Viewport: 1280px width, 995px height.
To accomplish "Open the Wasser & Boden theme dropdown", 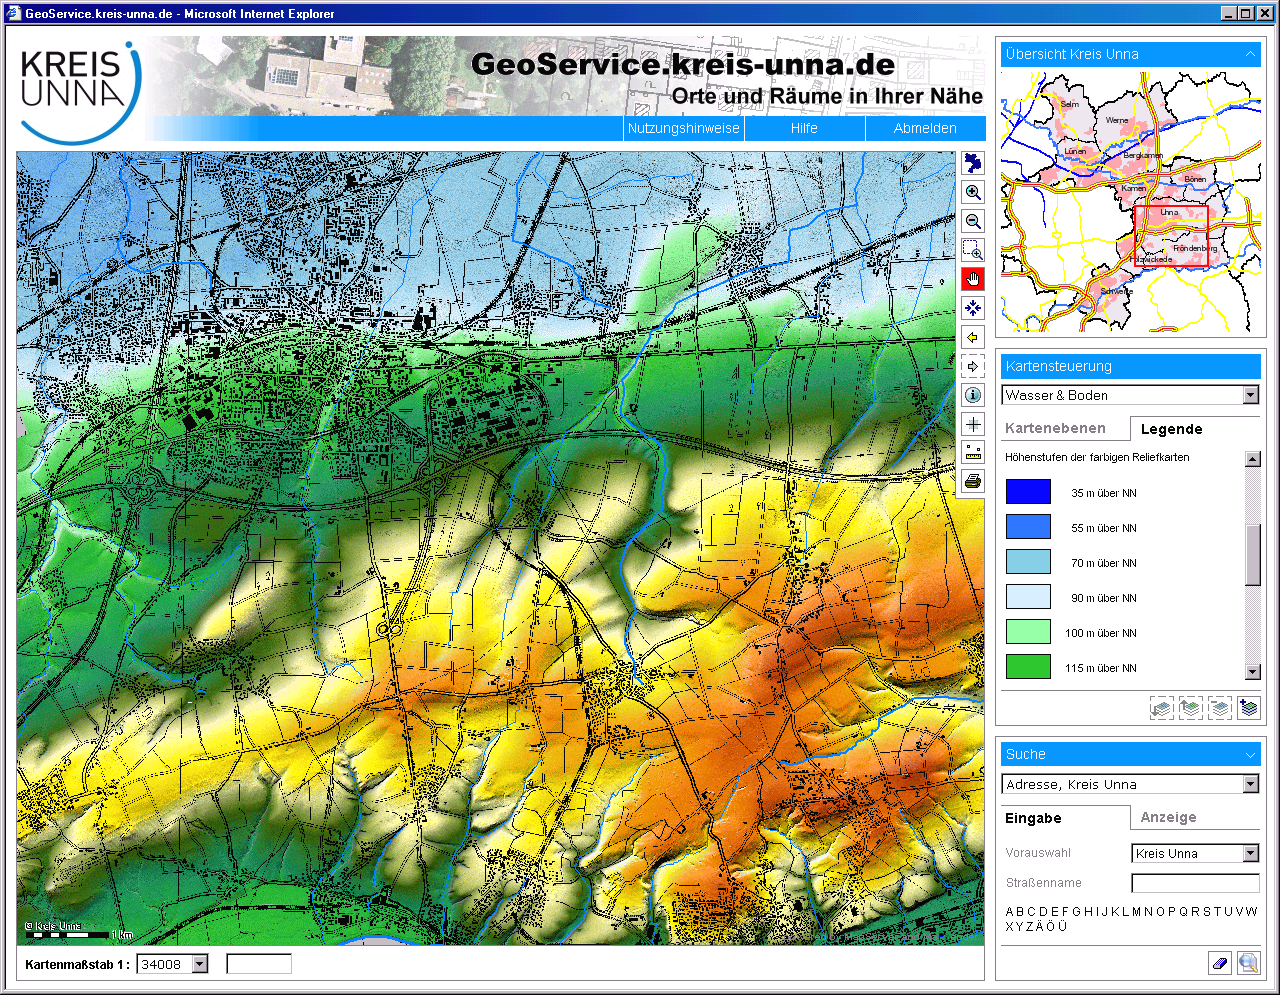I will [1250, 395].
